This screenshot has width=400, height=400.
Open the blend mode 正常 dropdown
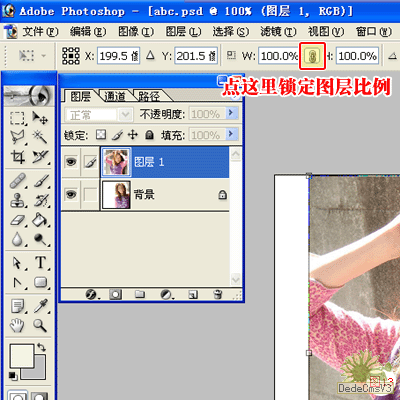click(x=99, y=115)
